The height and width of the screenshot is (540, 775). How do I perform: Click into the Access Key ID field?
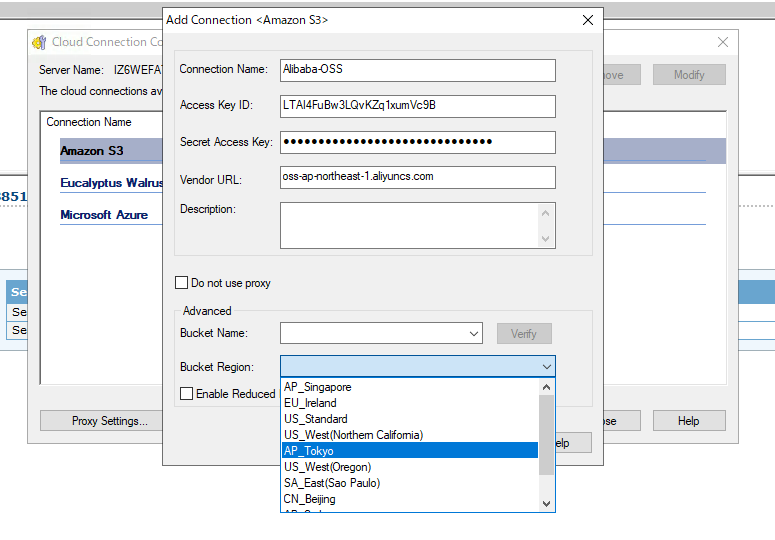pos(418,106)
